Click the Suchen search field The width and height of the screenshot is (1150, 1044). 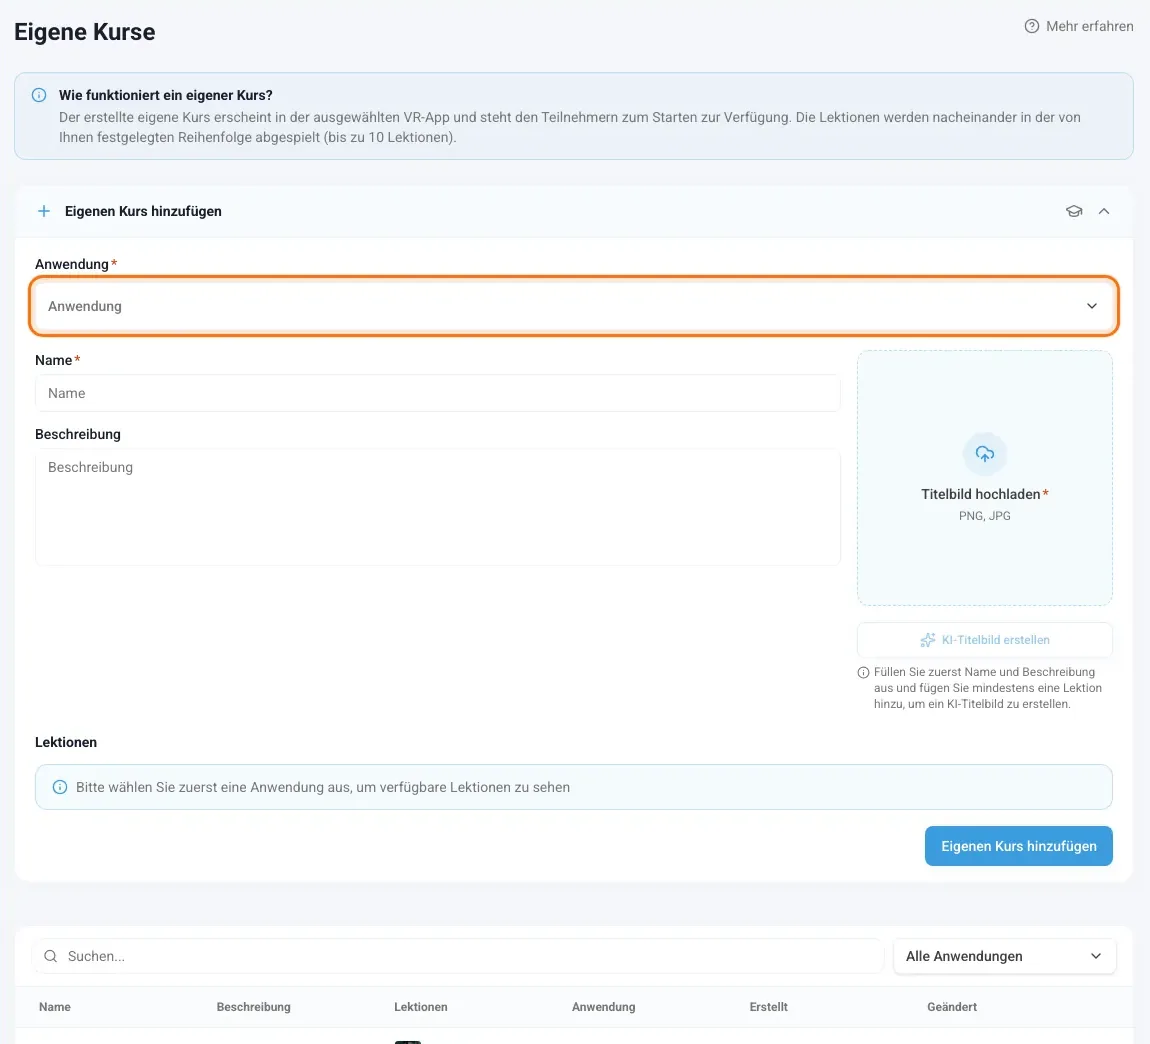tap(457, 956)
